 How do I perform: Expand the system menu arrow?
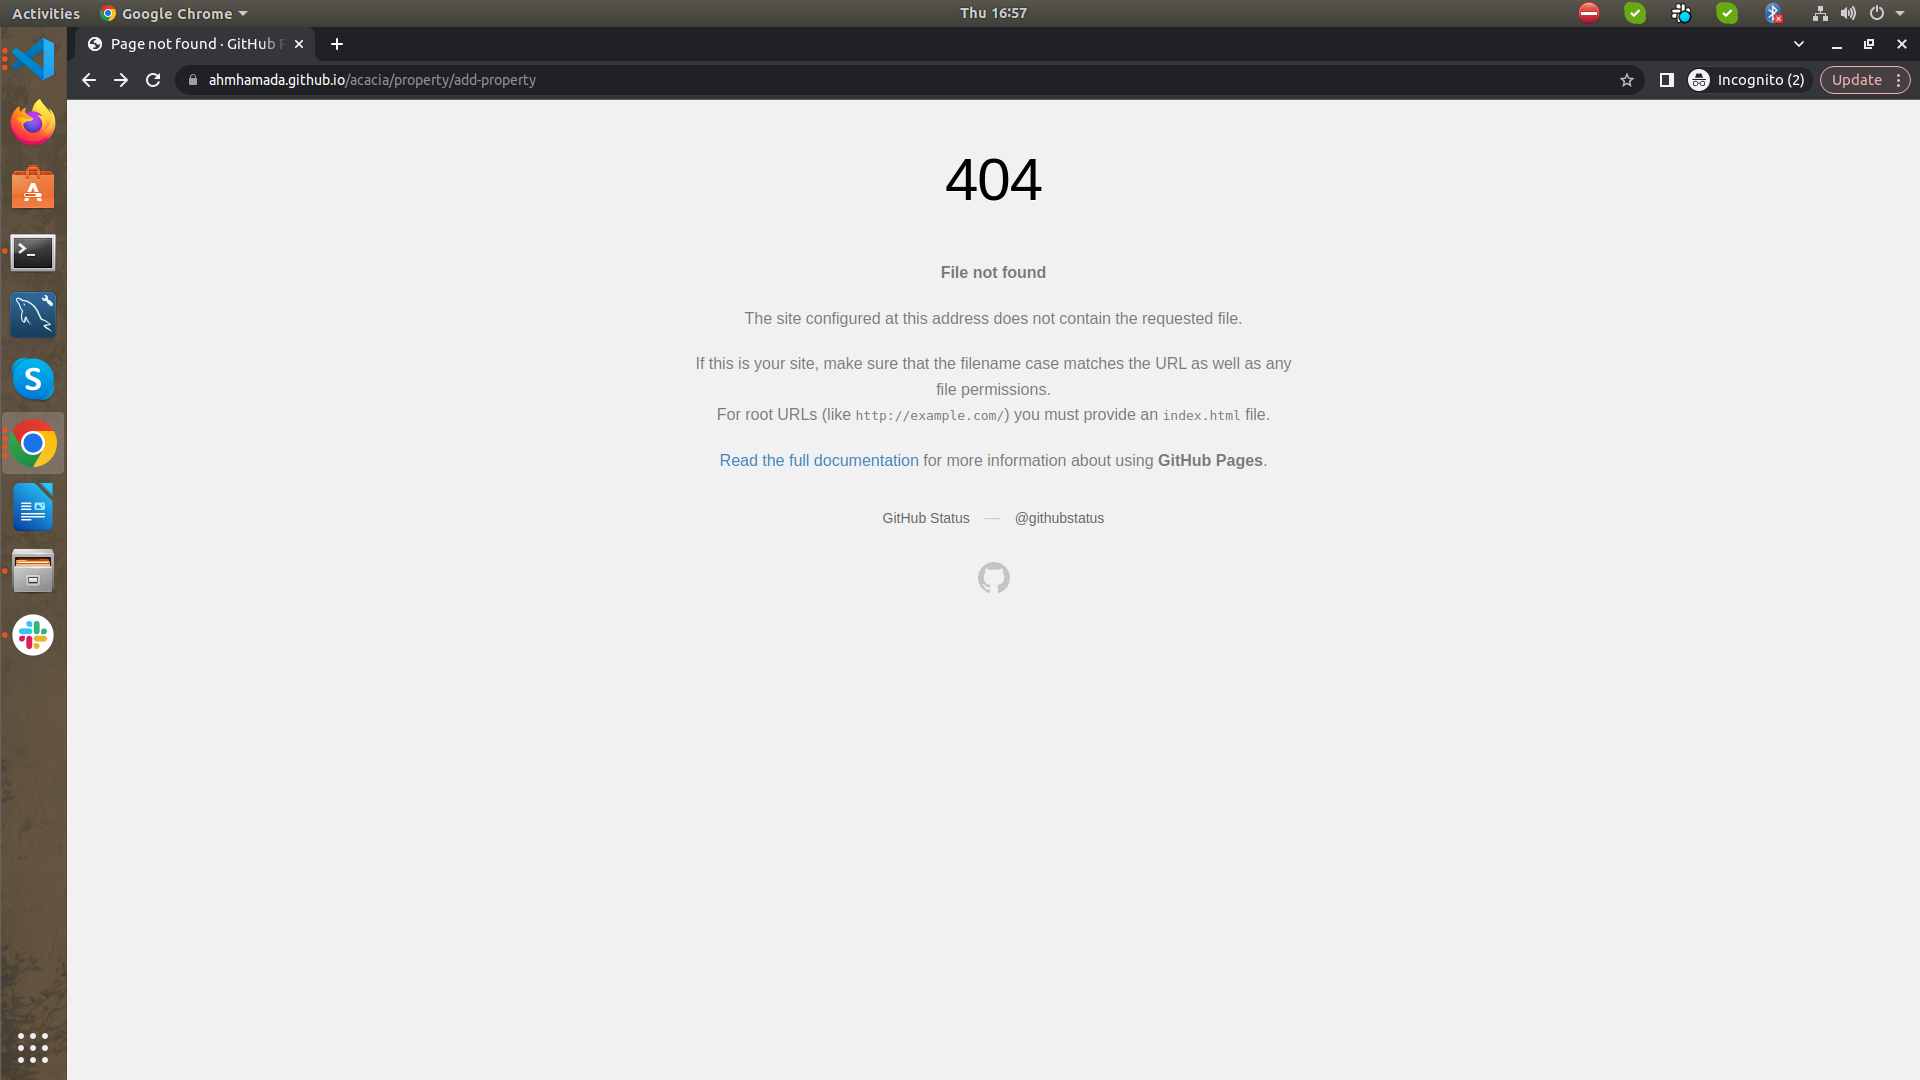tap(1900, 13)
